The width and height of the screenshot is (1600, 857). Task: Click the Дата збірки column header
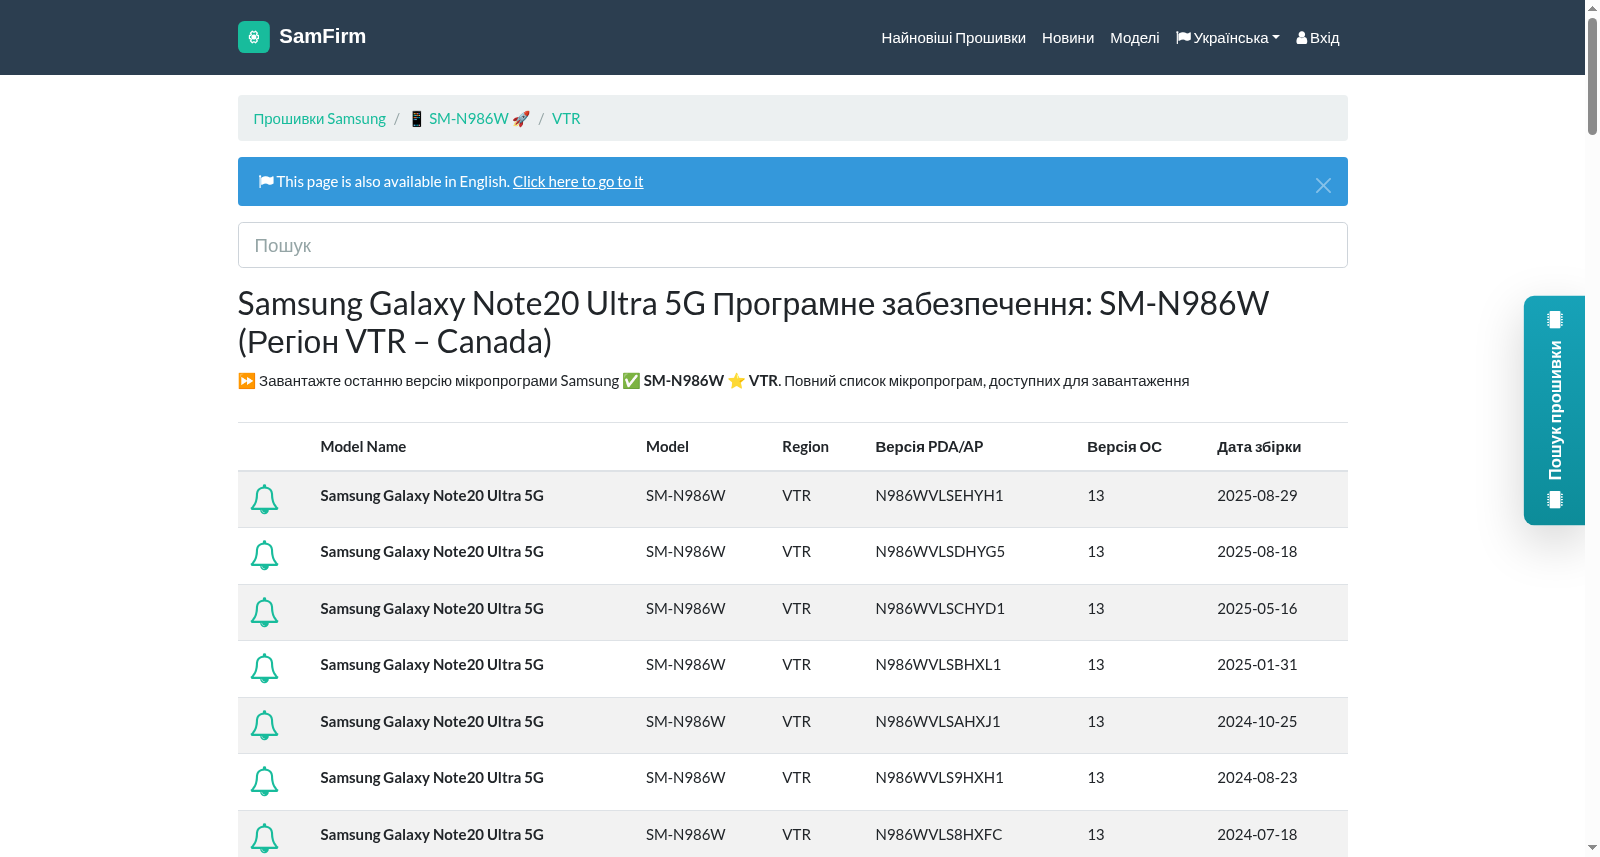point(1259,447)
